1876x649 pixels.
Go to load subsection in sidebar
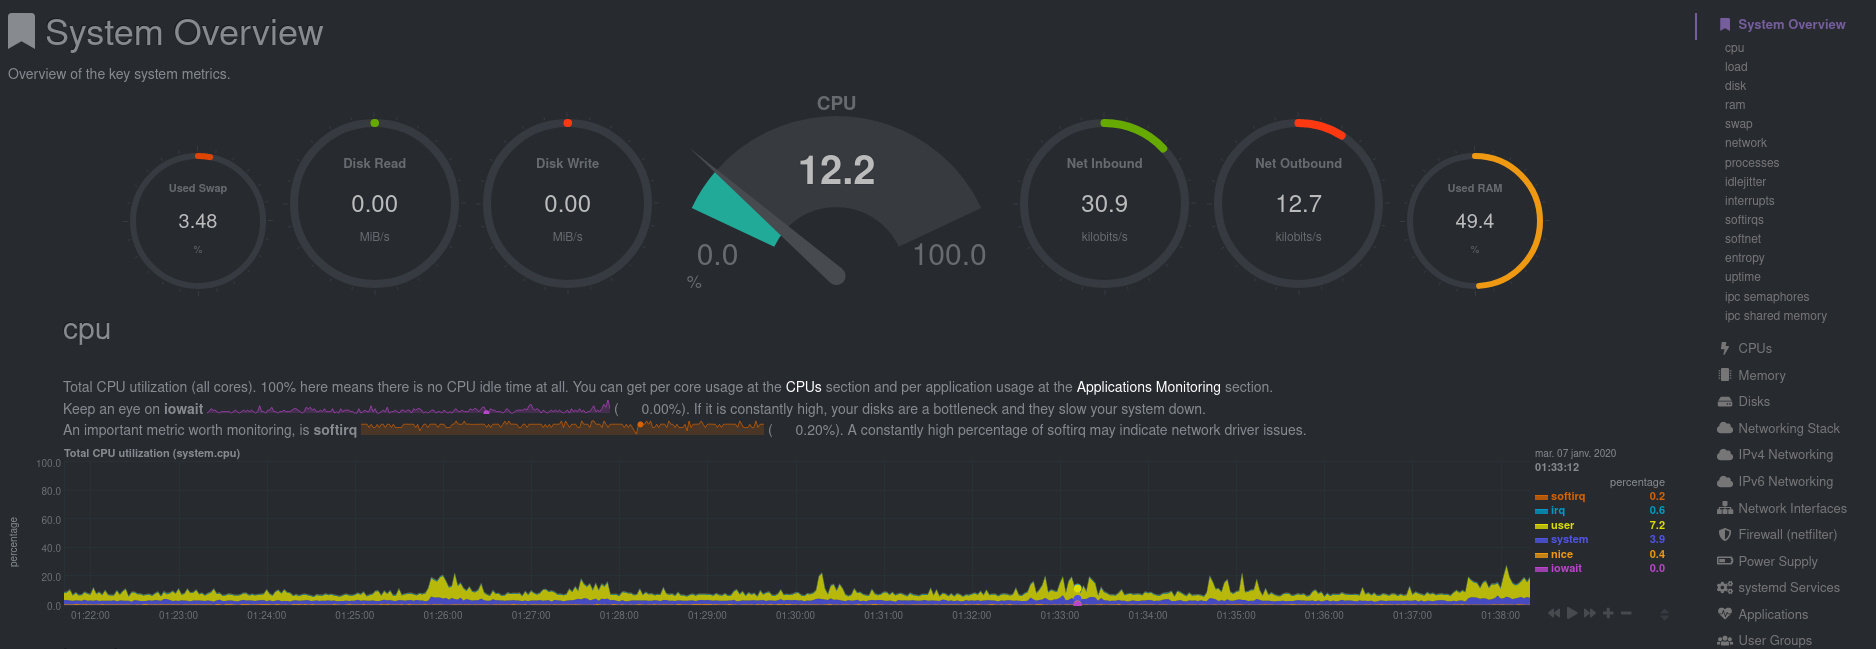1736,67
